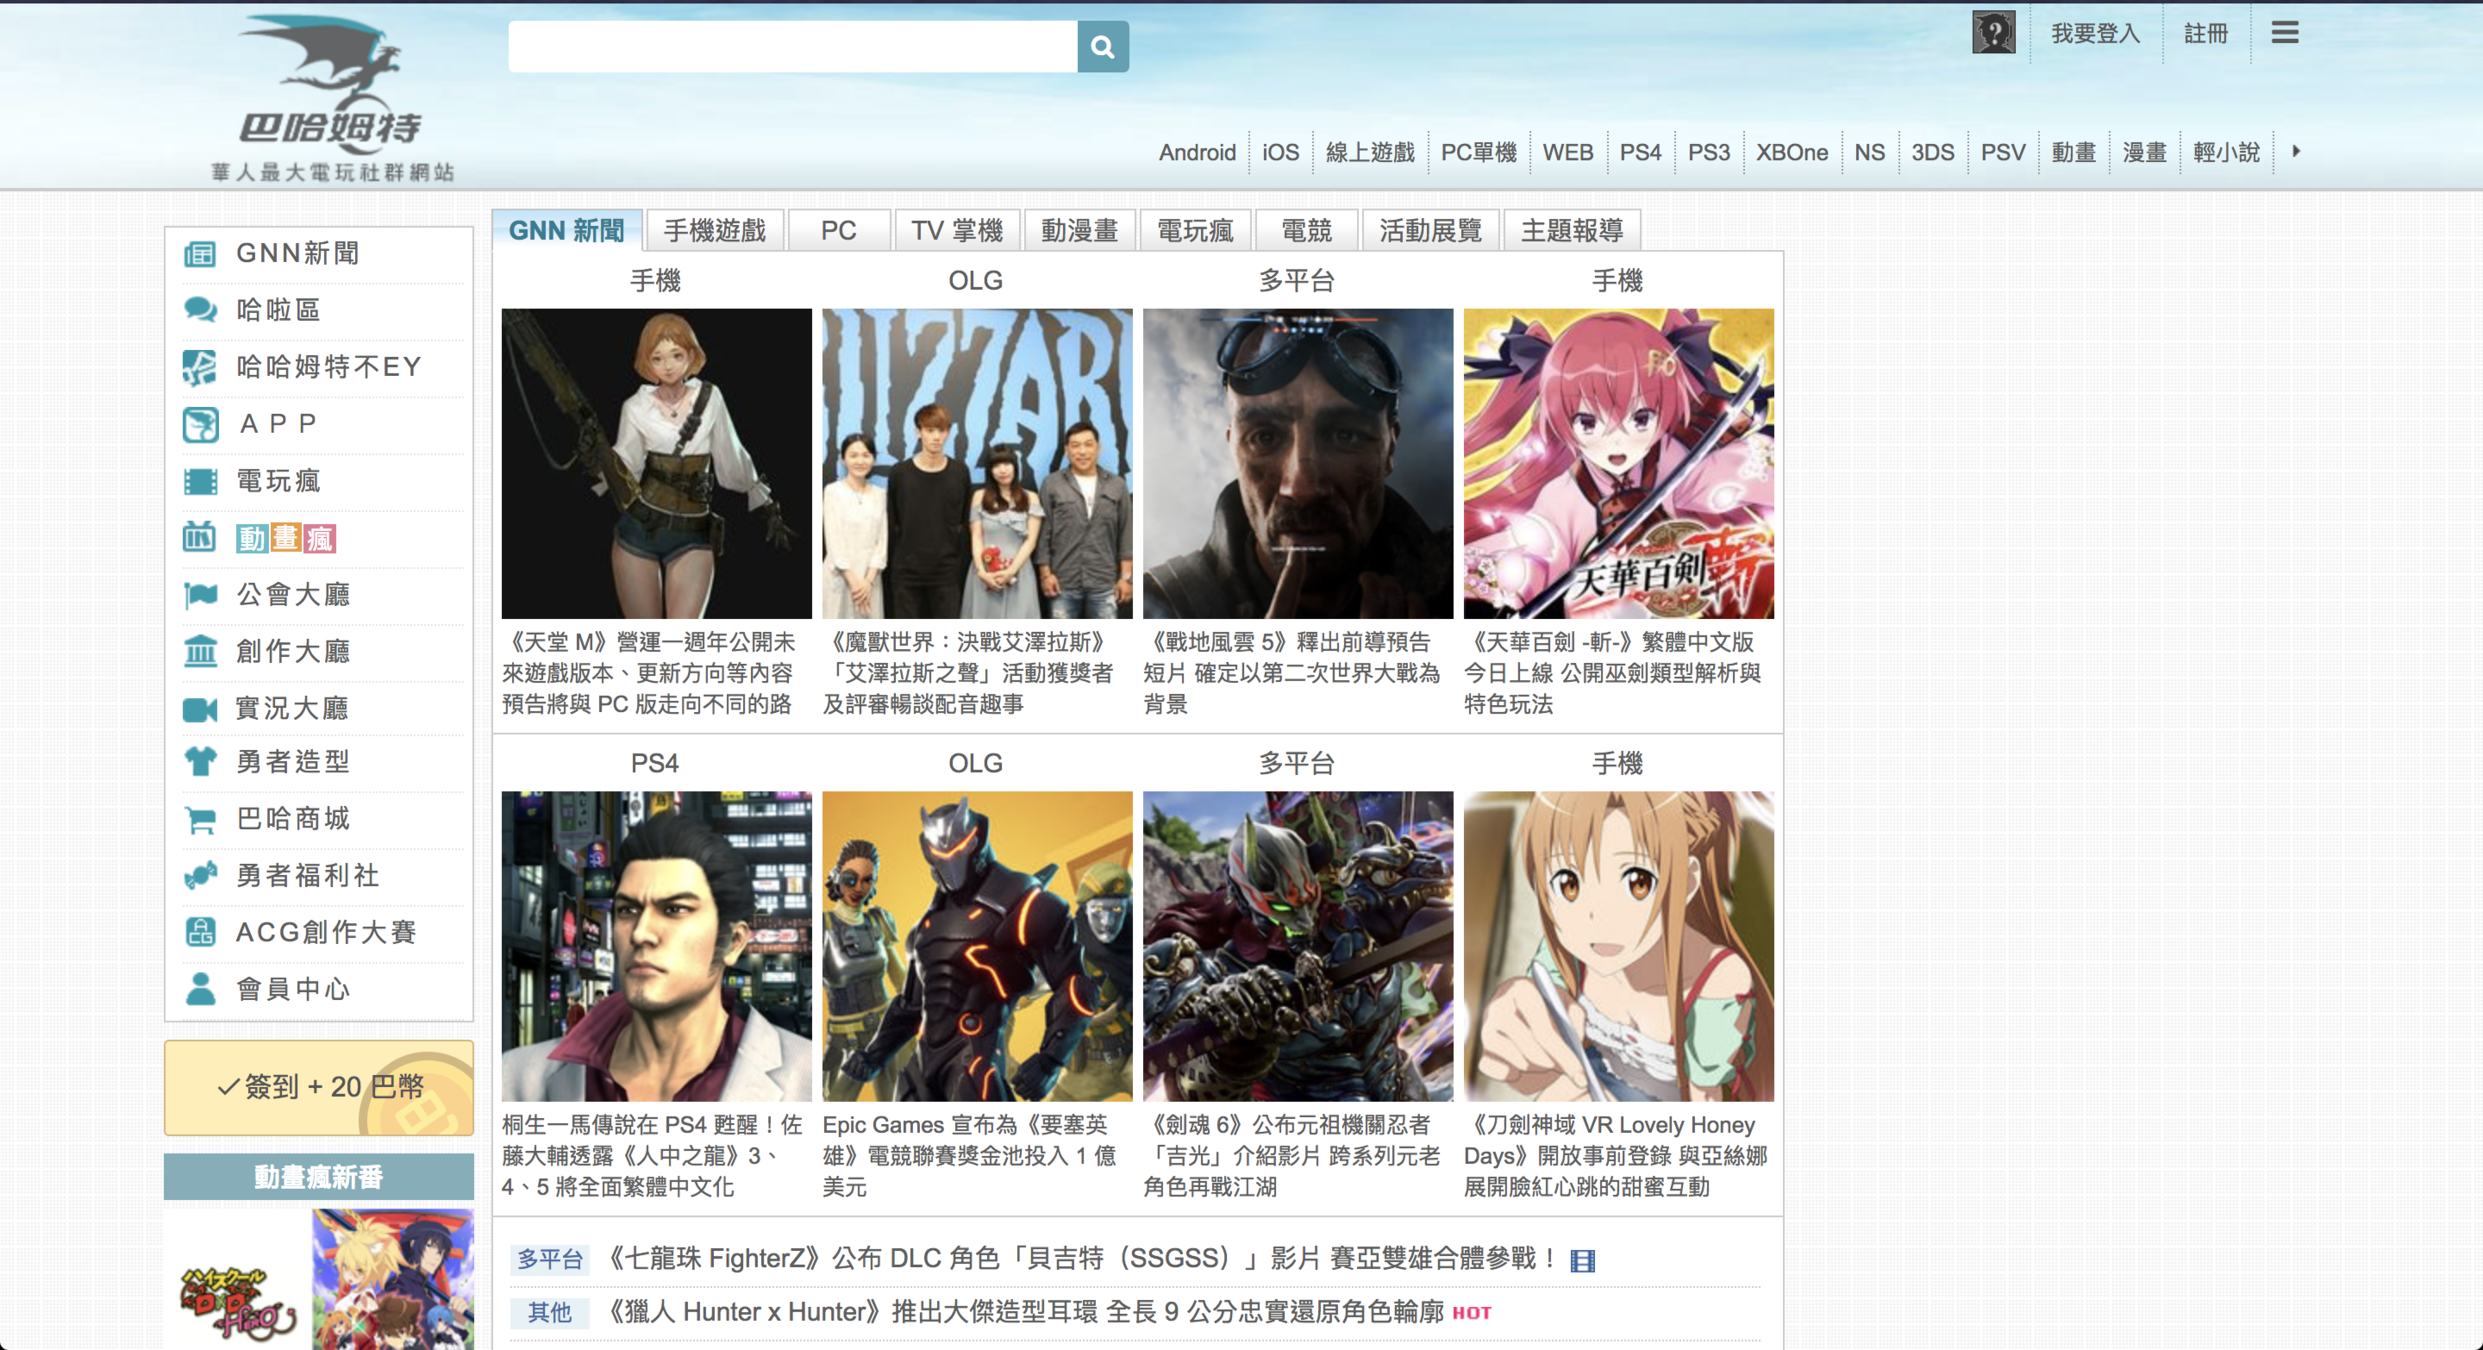
Task: Click the search magnifier button
Action: pyautogui.click(x=1102, y=47)
